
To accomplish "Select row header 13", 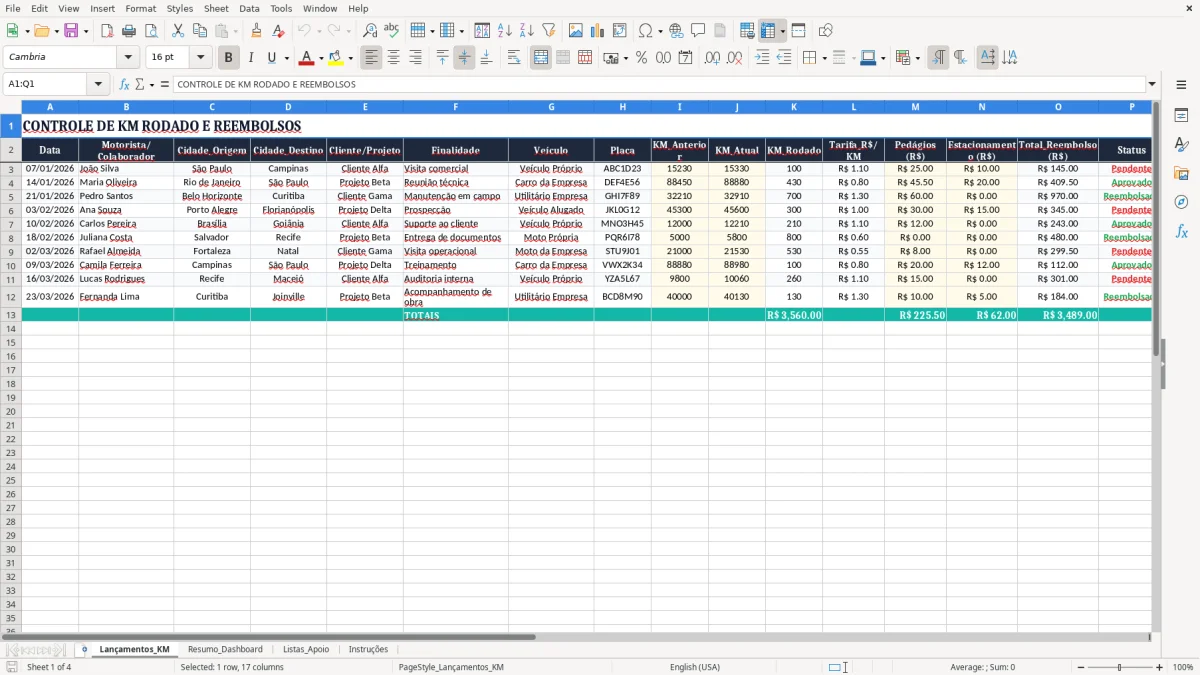I will tap(11, 315).
